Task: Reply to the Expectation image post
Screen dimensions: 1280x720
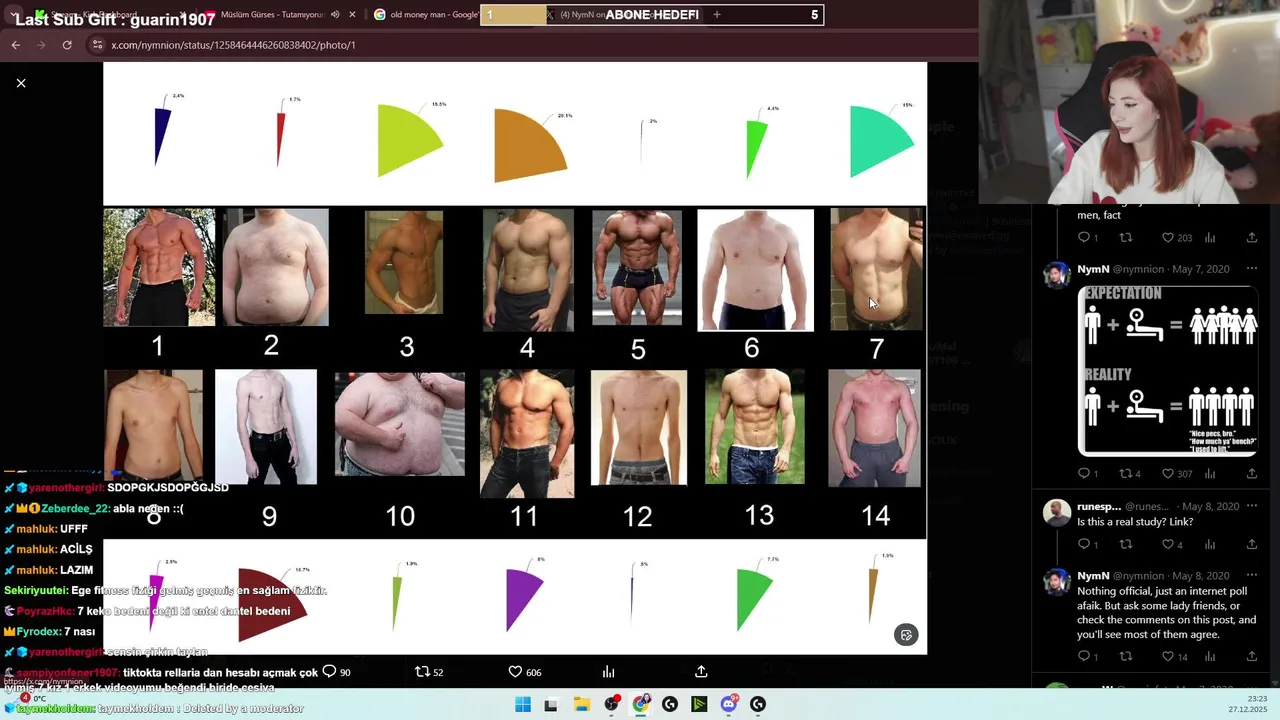Action: coord(1087,474)
